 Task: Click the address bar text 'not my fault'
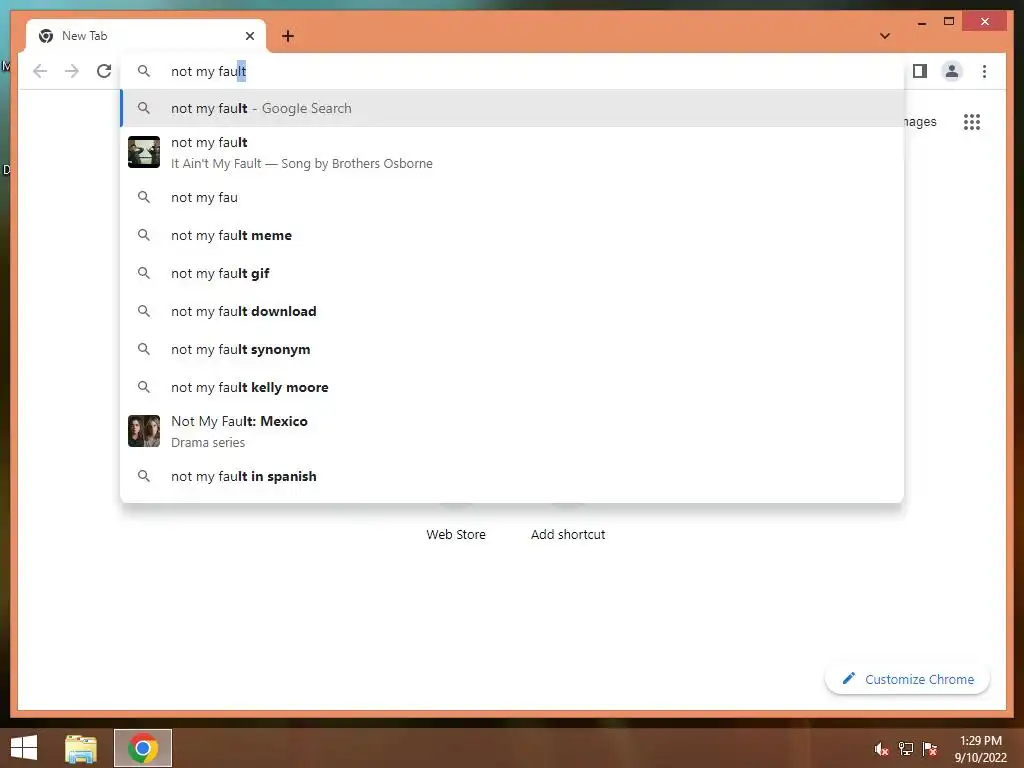coord(208,71)
